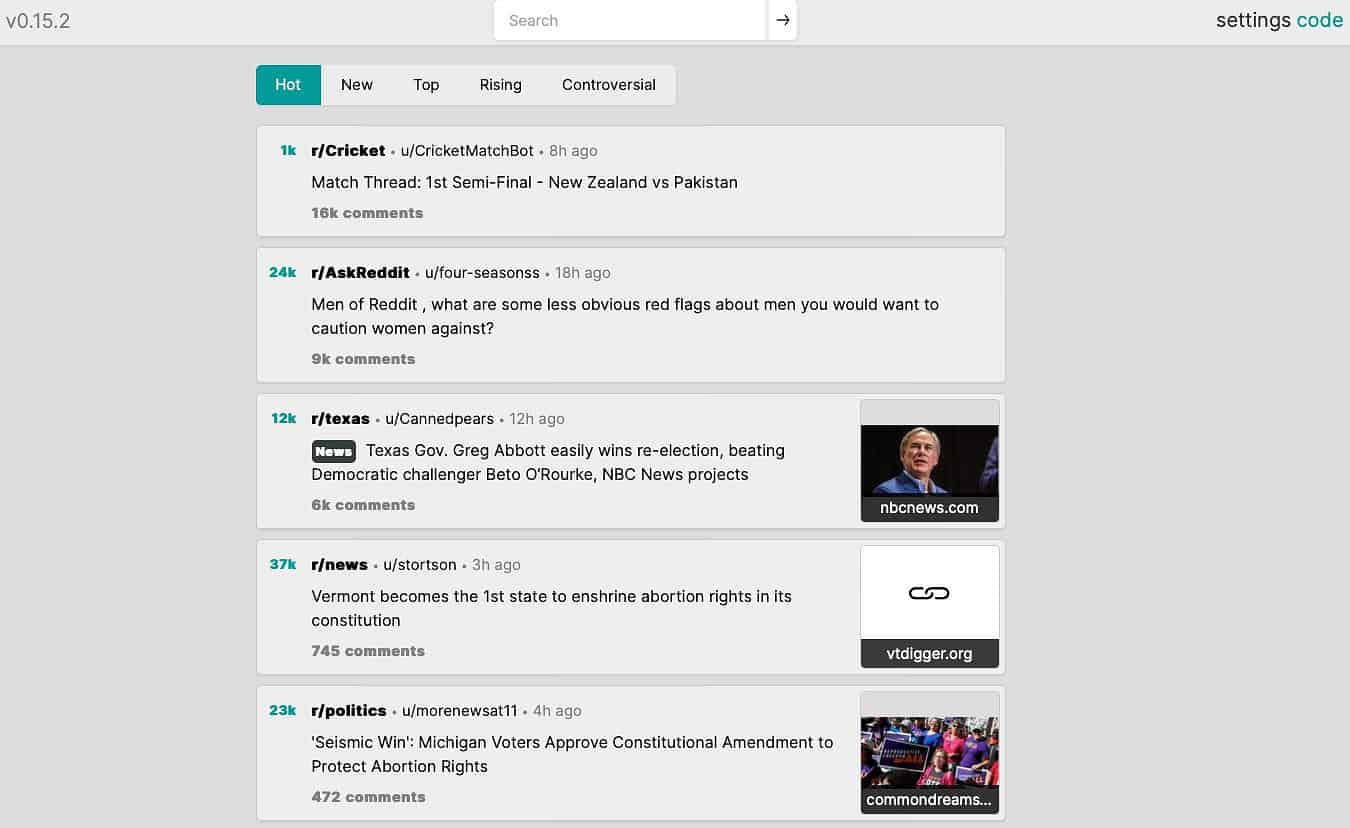Screen dimensions: 1350x828
Task: Show Rising posts tab
Action: (x=500, y=85)
